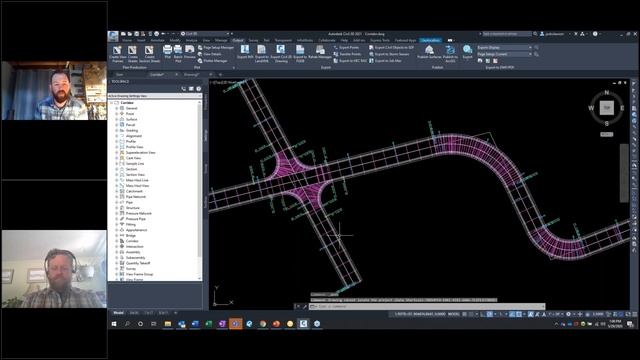Select Parcel in settings tree
The height and width of the screenshot is (360, 640).
click(130, 125)
